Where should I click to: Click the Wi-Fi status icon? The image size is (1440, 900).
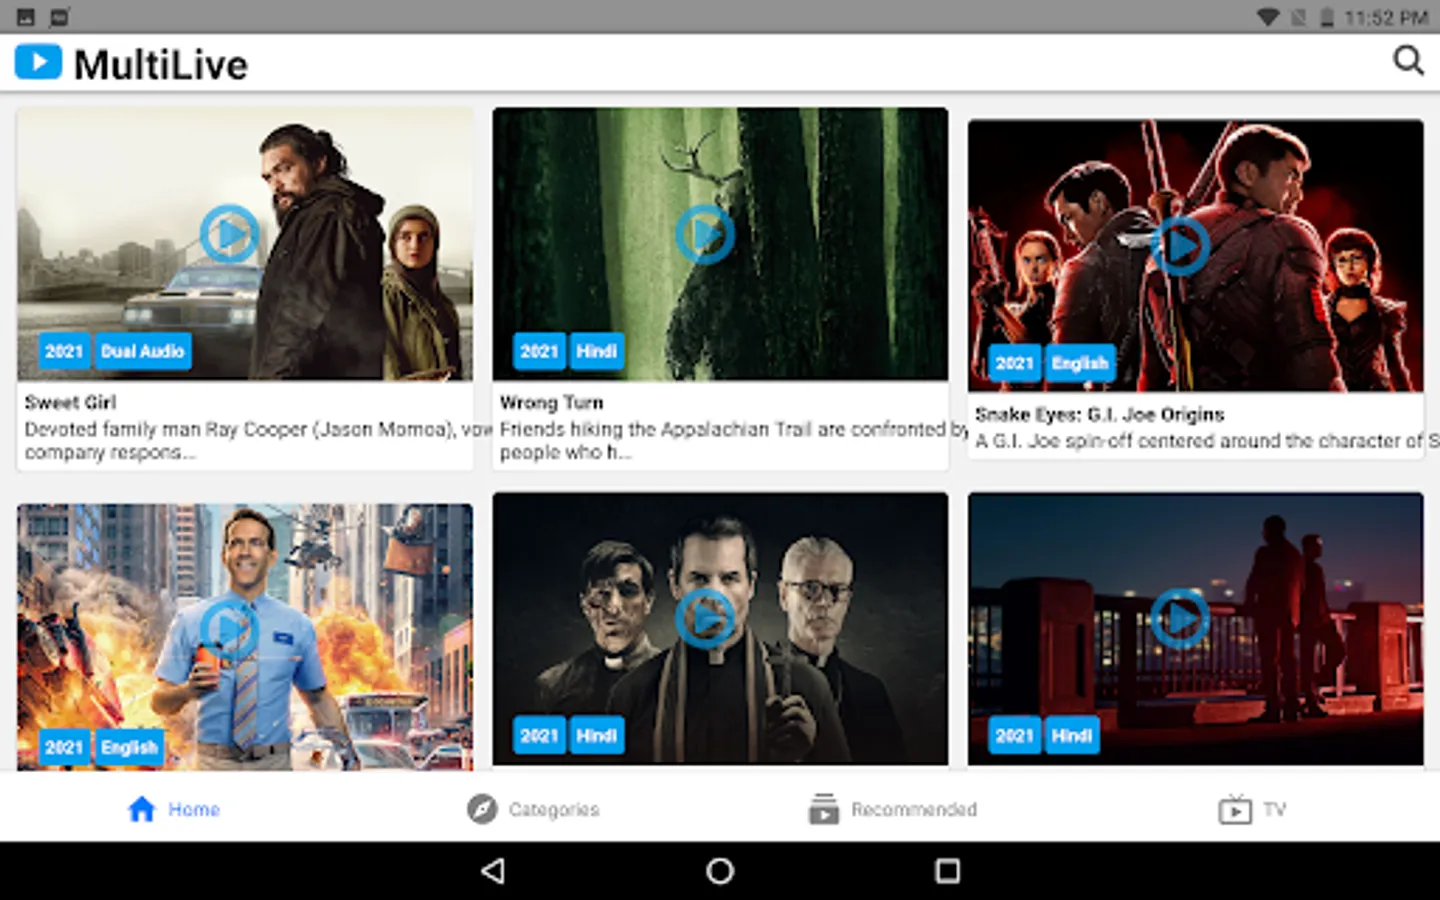1268,17
